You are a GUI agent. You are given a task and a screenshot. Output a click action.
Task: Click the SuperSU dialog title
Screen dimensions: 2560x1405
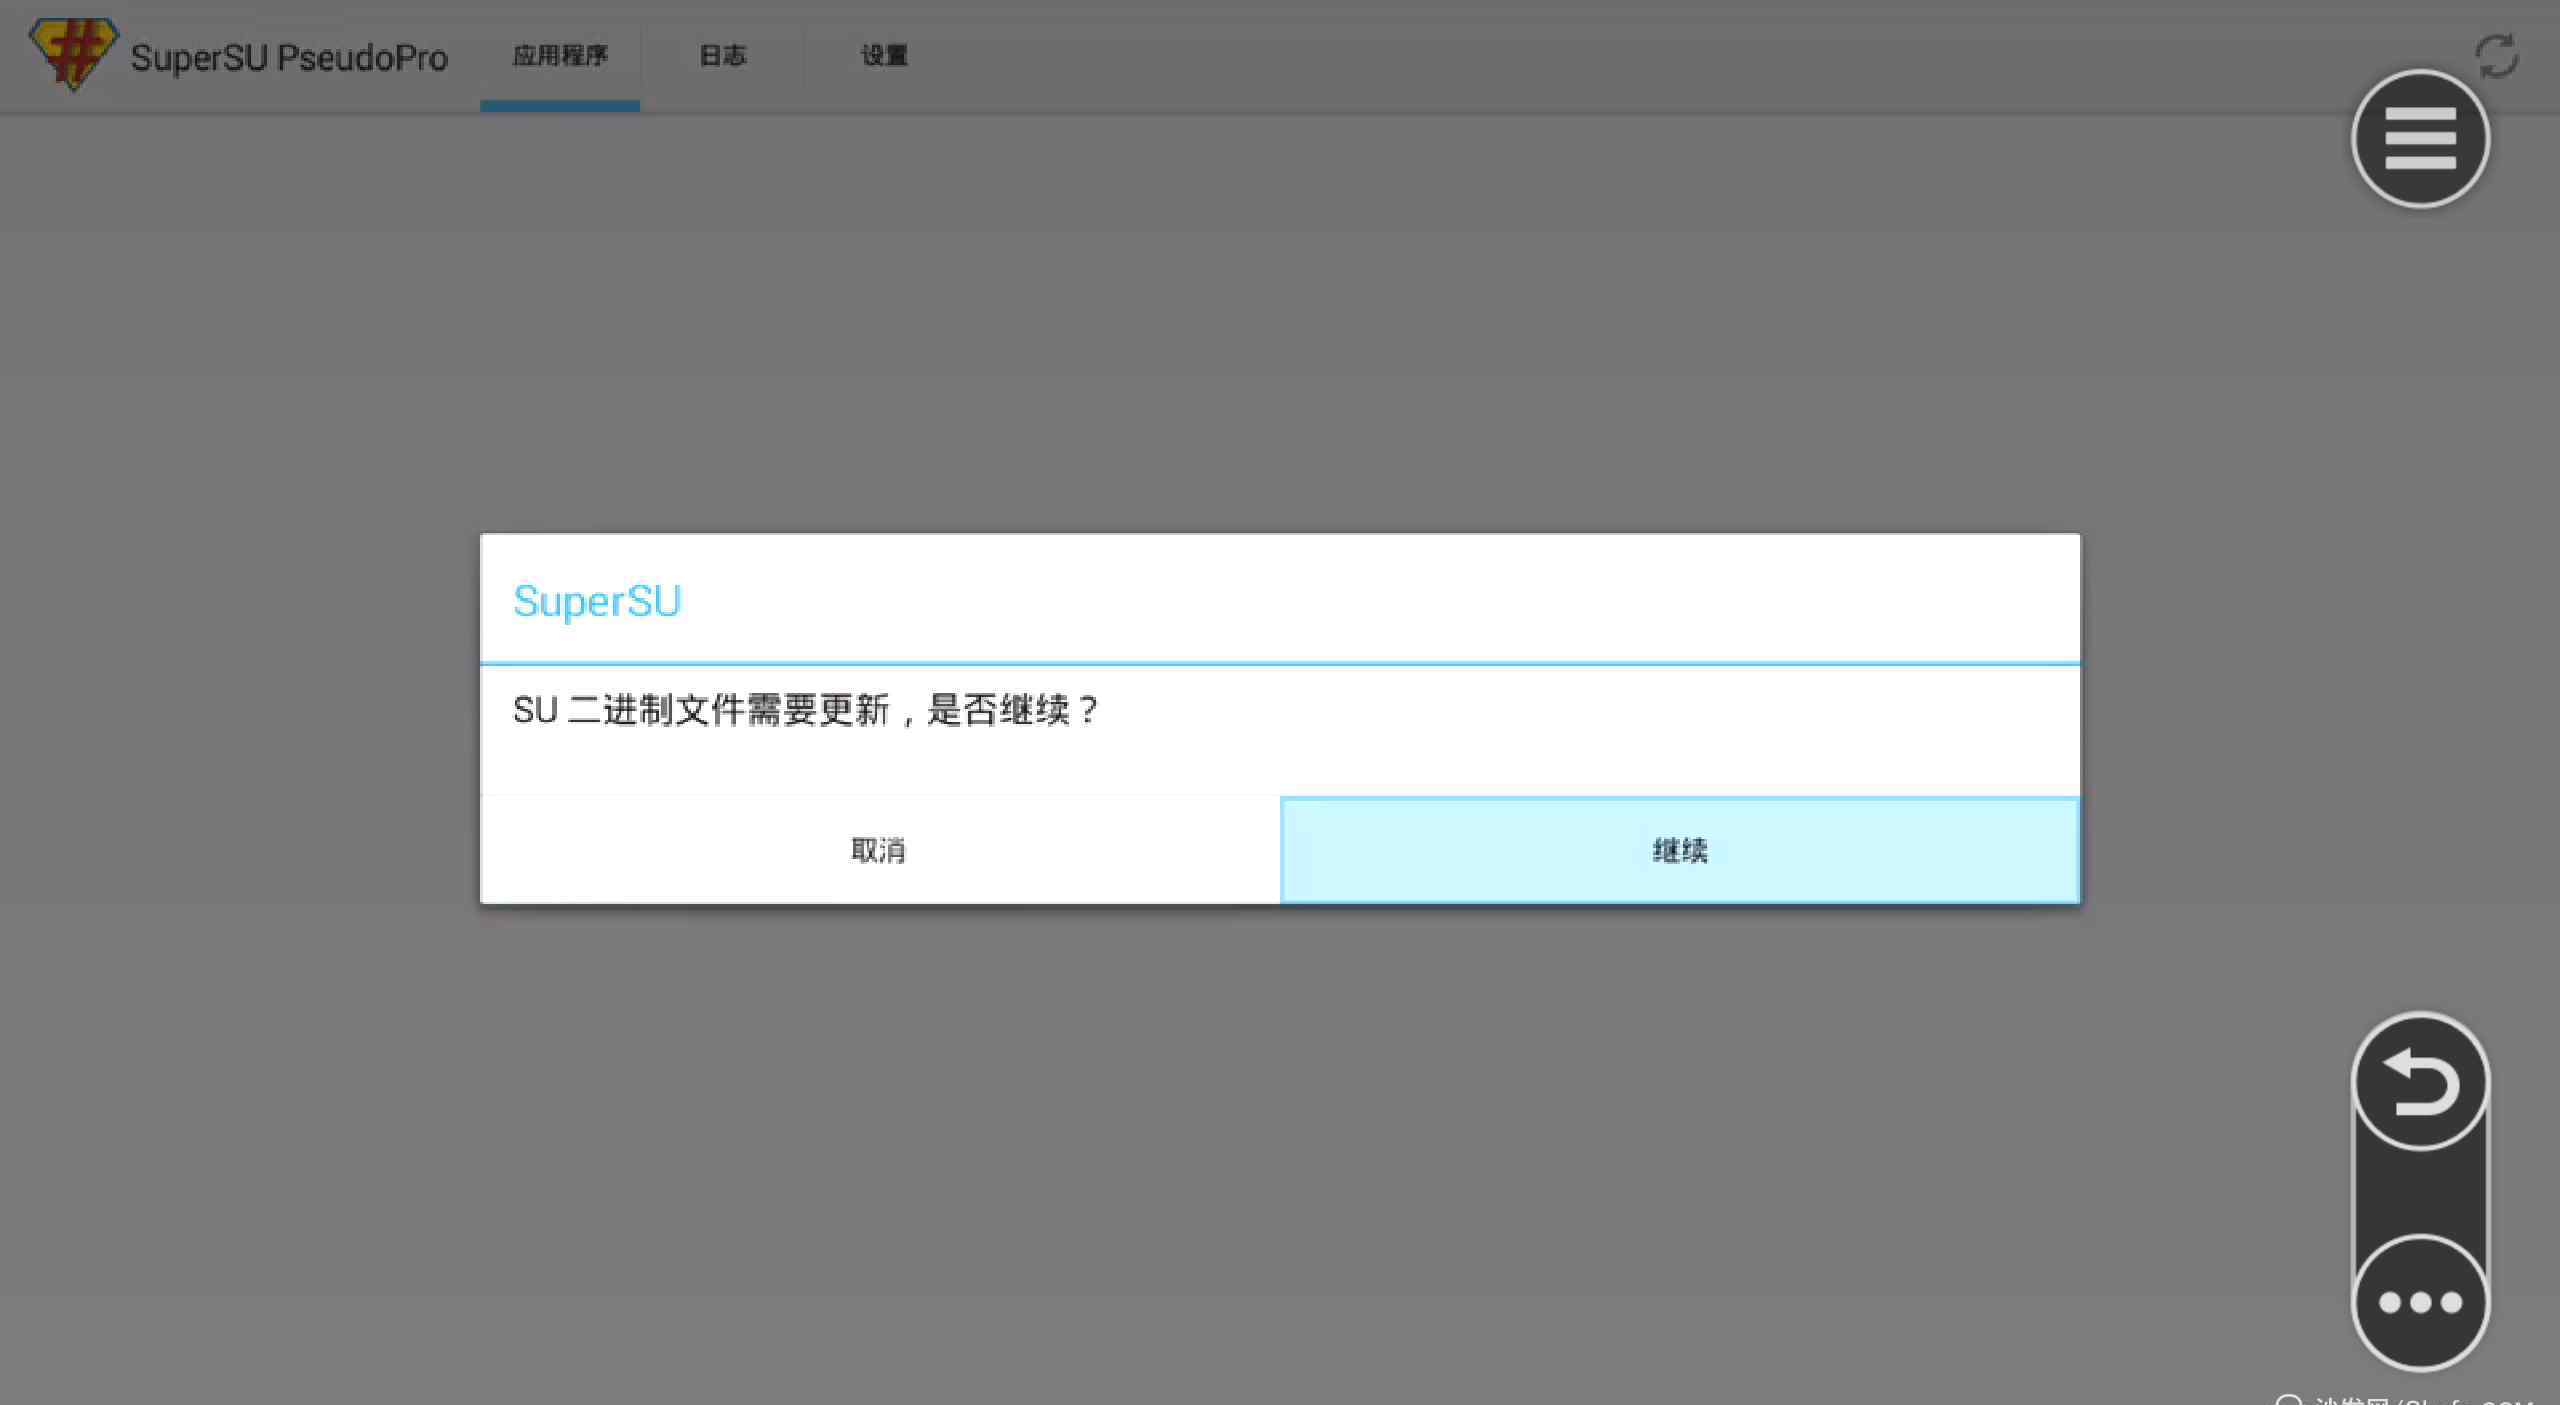[x=597, y=601]
